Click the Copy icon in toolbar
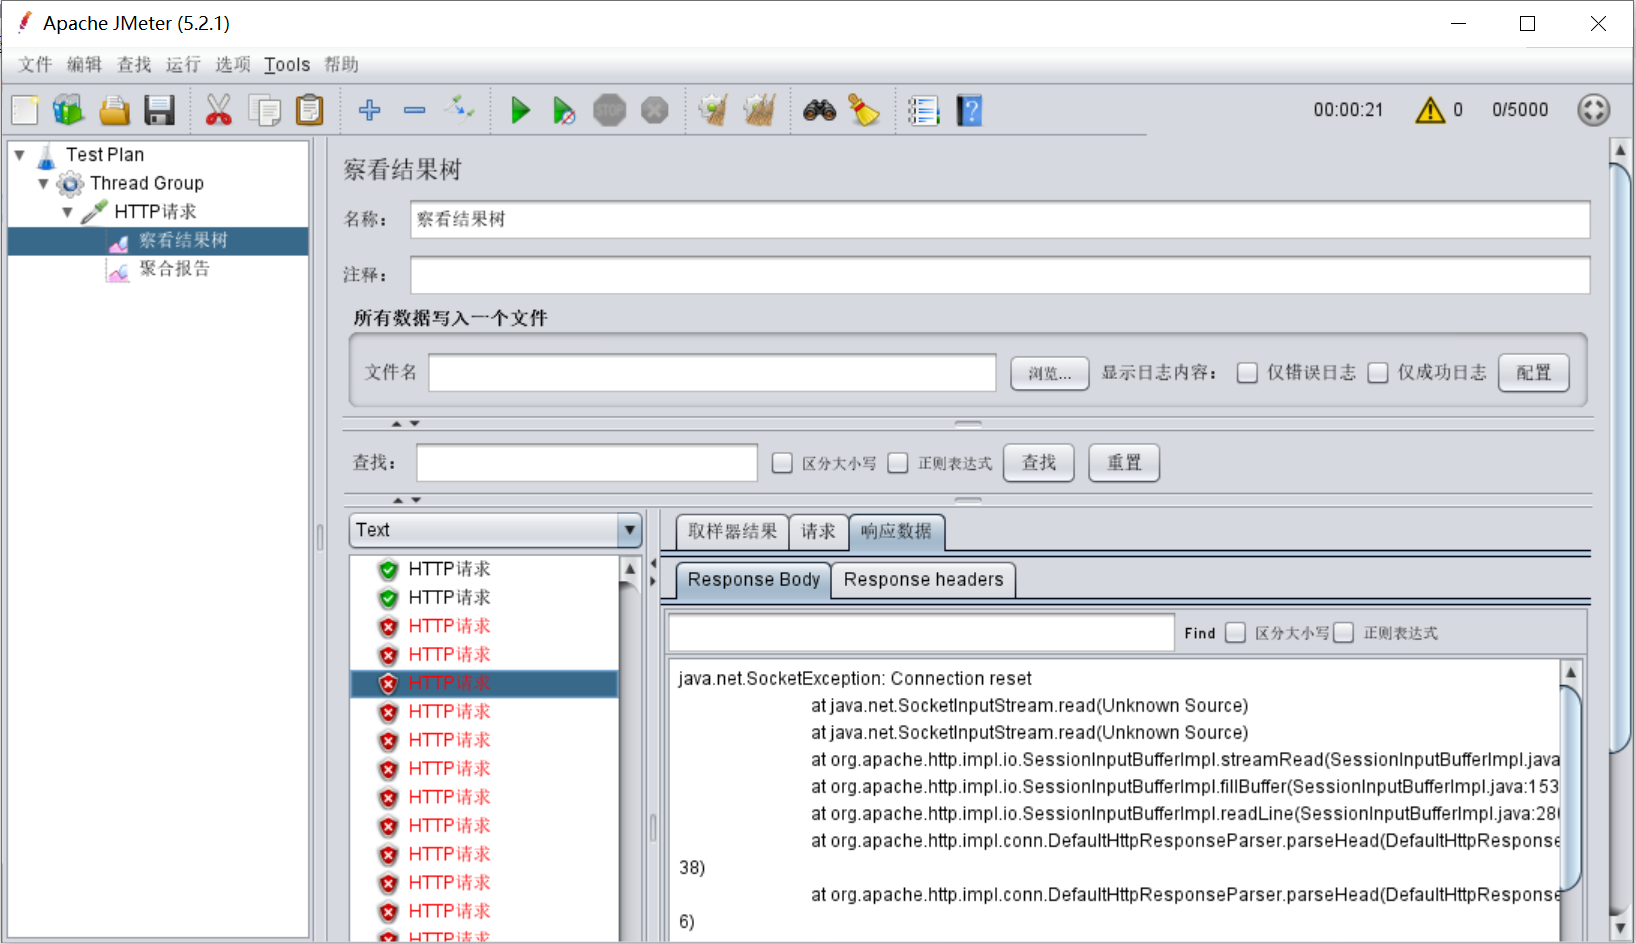This screenshot has height=944, width=1636. (x=265, y=110)
